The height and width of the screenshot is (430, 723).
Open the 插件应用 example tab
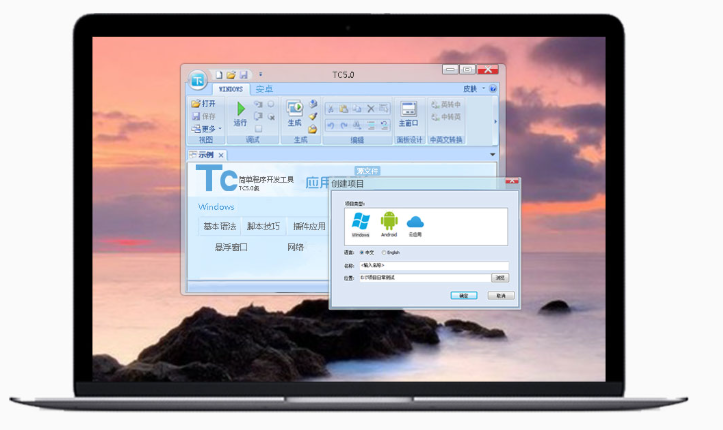(309, 226)
